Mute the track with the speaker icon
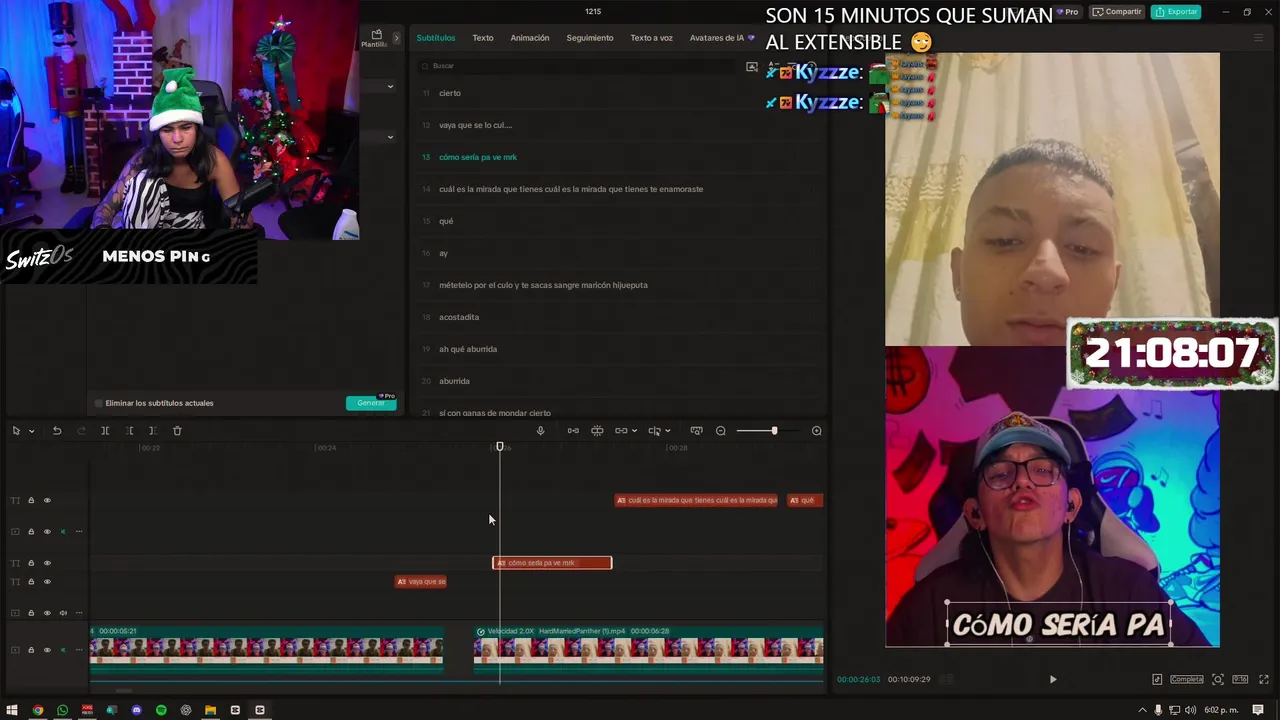Screen dimensions: 1280x720 tap(63, 613)
